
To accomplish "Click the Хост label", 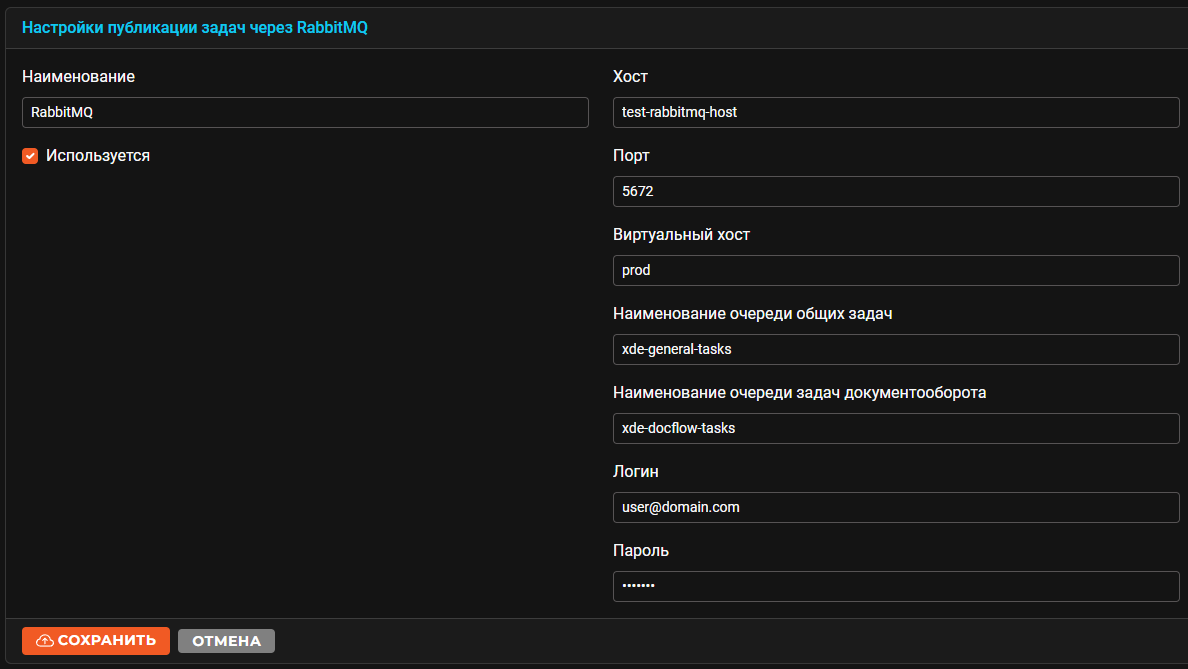I will coord(630,77).
